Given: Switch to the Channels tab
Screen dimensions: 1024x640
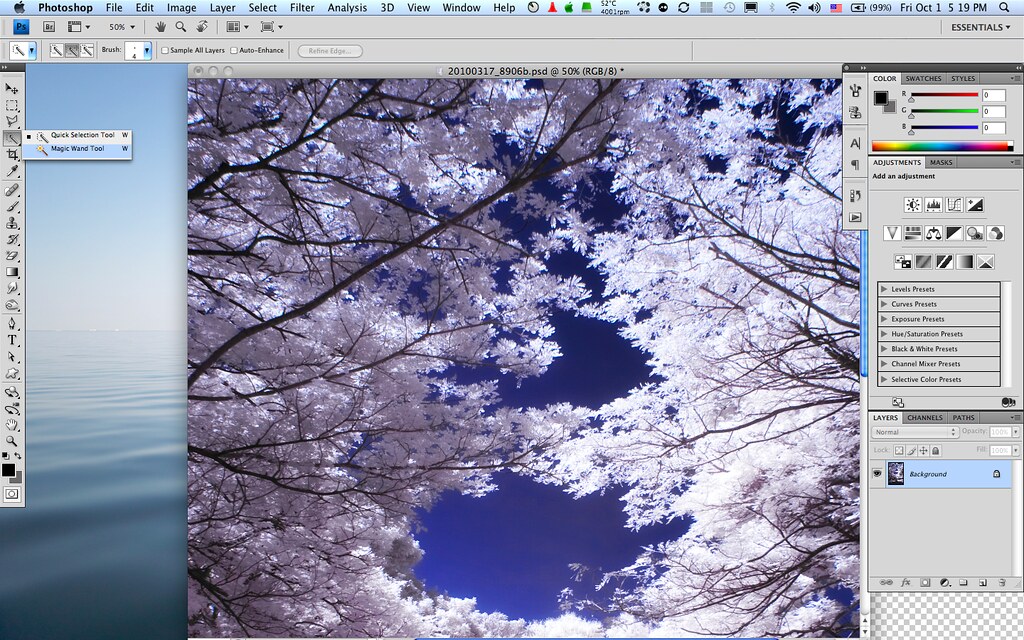Looking at the screenshot, I should coord(925,418).
